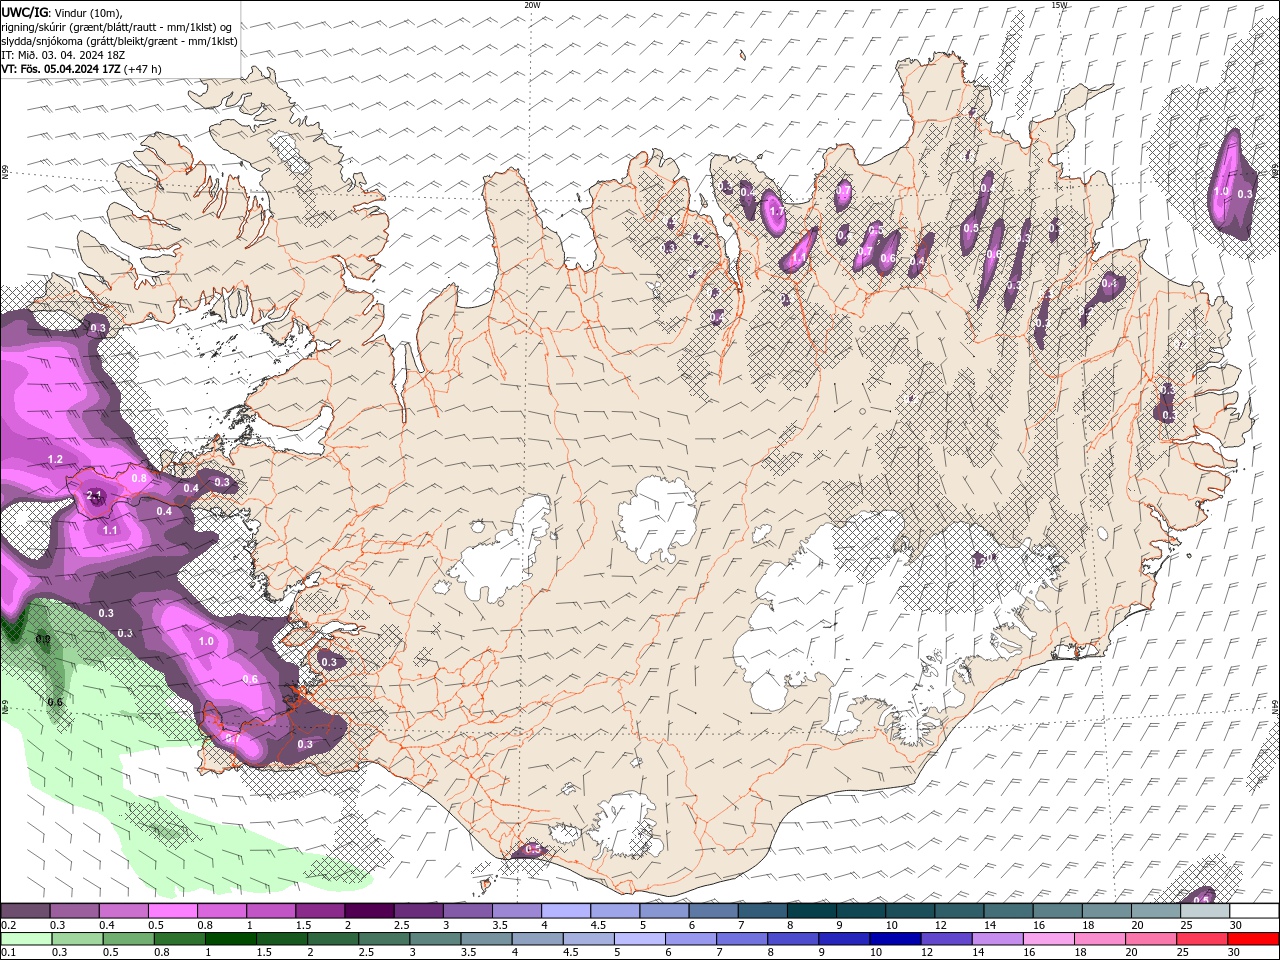Select the darkest purple upper legend swatch at 2
The image size is (1280, 960).
[369, 911]
